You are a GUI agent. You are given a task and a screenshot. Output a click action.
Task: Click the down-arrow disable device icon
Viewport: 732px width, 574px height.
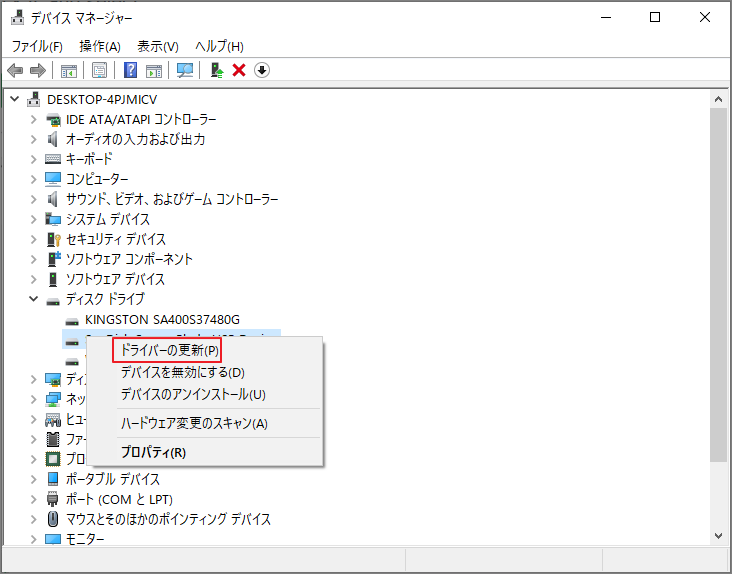(x=262, y=70)
